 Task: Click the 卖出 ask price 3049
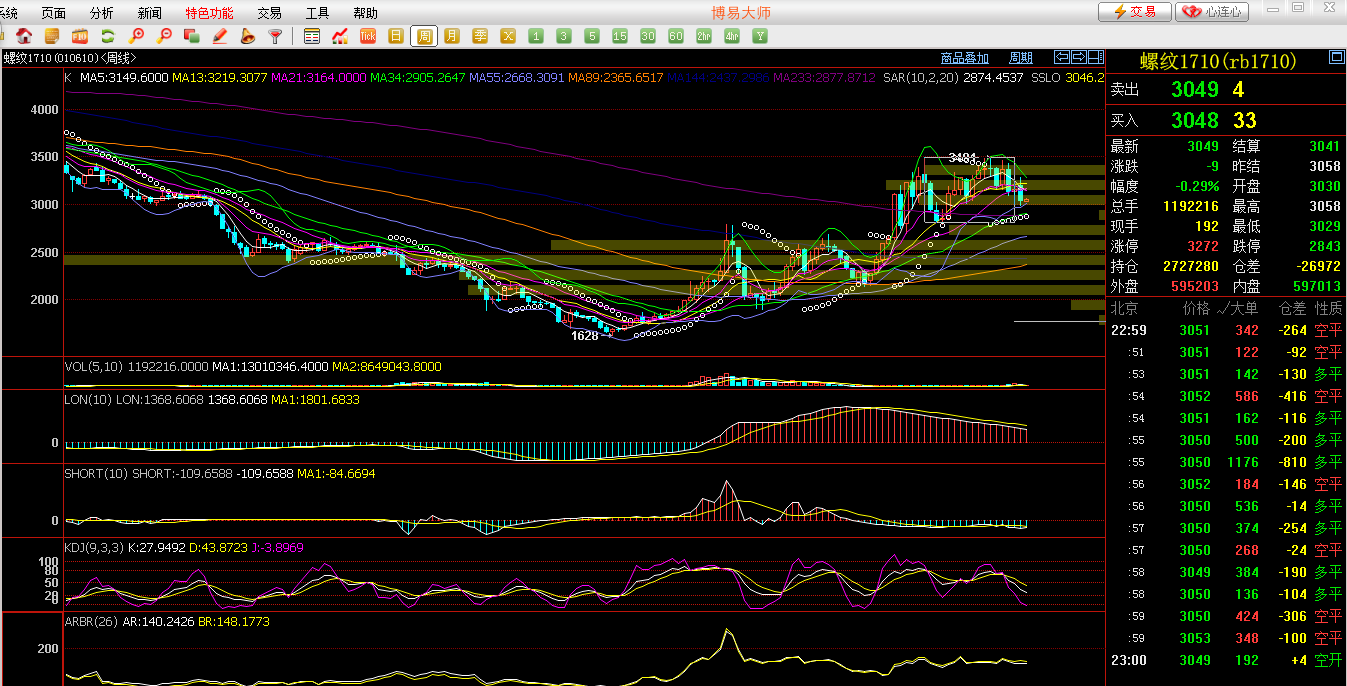tap(1195, 89)
